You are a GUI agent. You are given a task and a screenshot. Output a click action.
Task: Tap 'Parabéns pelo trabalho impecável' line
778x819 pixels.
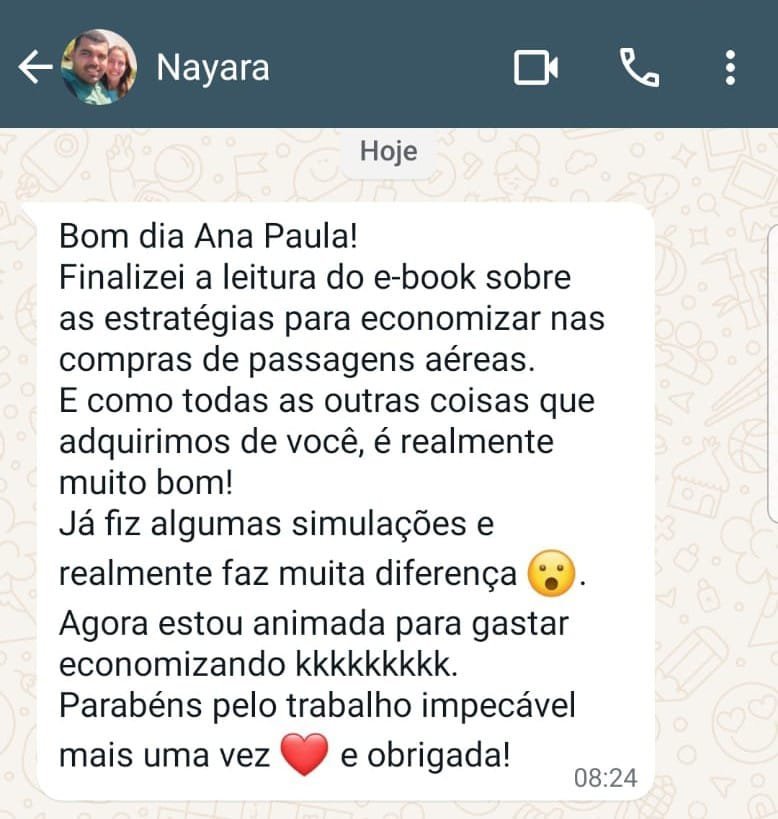pos(317,706)
